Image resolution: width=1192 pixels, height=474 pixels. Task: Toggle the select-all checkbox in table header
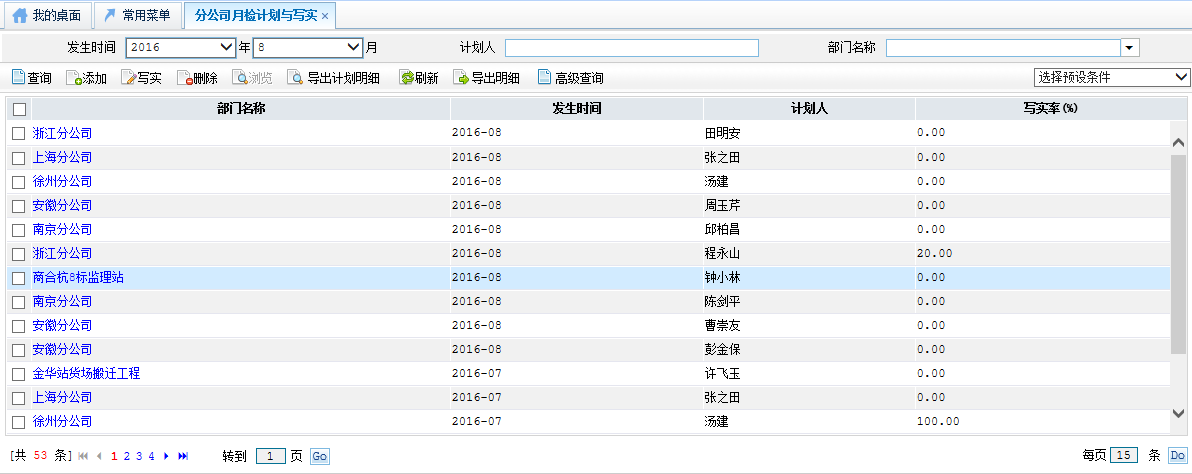tap(19, 109)
